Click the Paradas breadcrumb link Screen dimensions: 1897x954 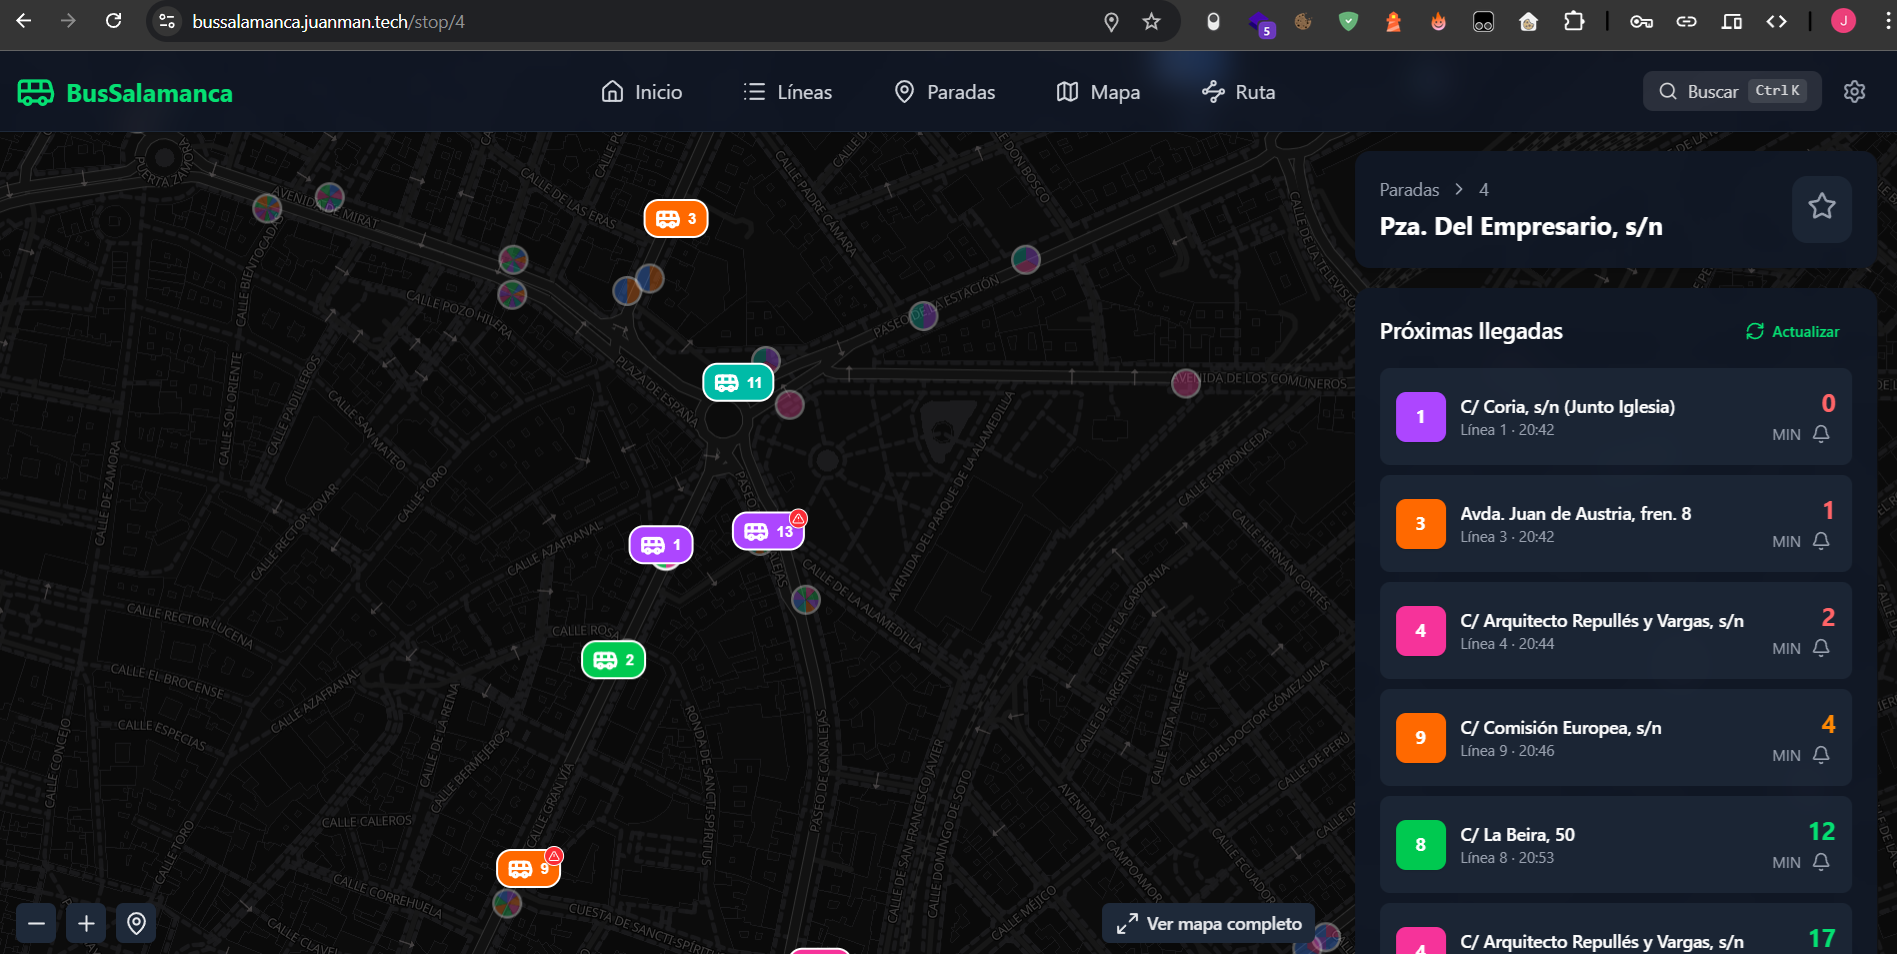click(1409, 190)
